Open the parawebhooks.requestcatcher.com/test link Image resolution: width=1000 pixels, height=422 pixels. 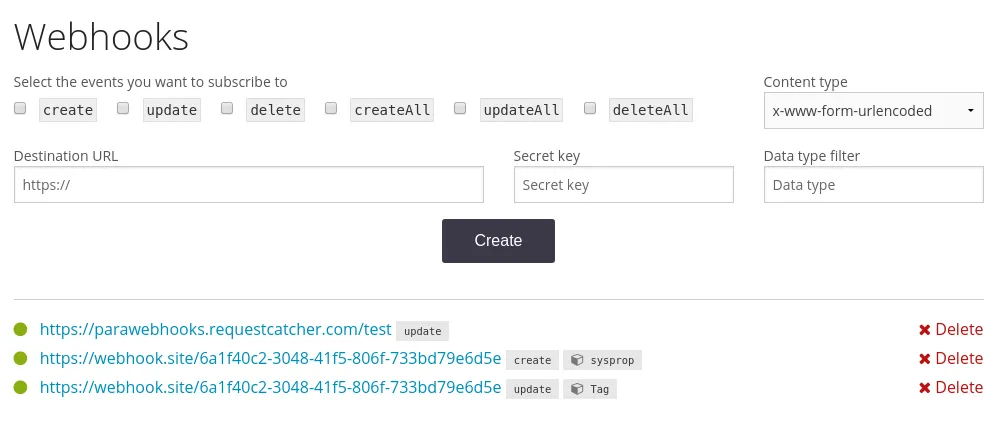click(x=215, y=330)
